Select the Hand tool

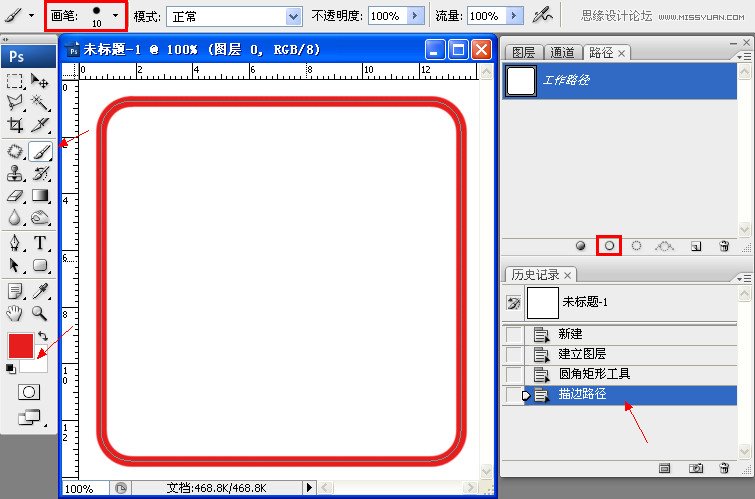(x=15, y=314)
